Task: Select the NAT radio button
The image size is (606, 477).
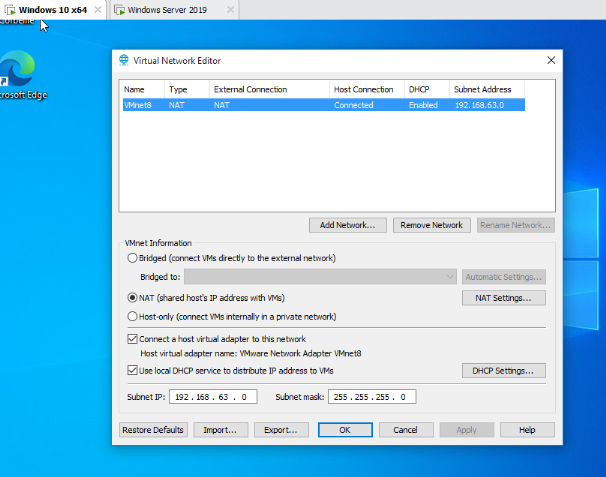Action: (x=133, y=297)
